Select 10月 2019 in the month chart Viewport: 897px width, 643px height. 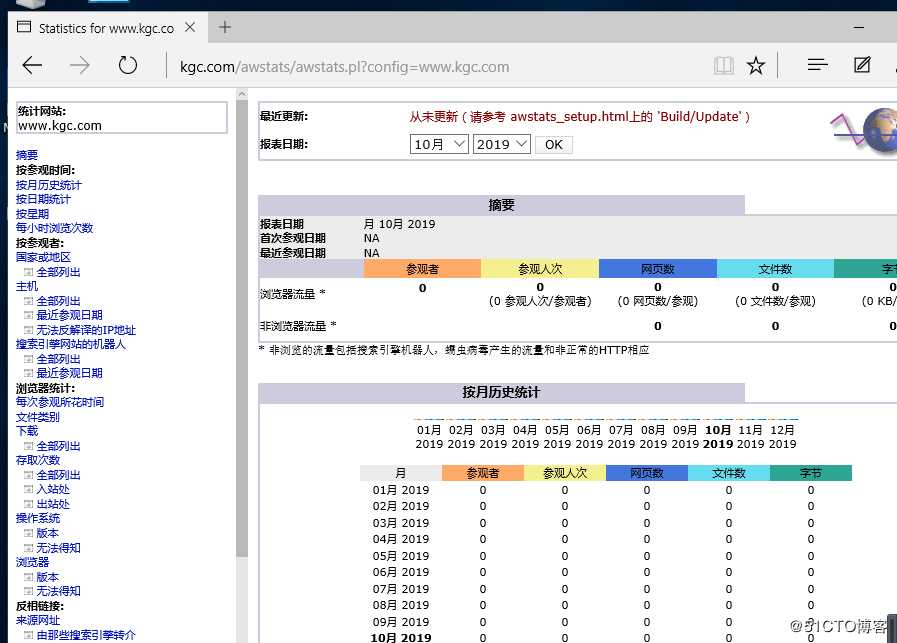point(718,437)
